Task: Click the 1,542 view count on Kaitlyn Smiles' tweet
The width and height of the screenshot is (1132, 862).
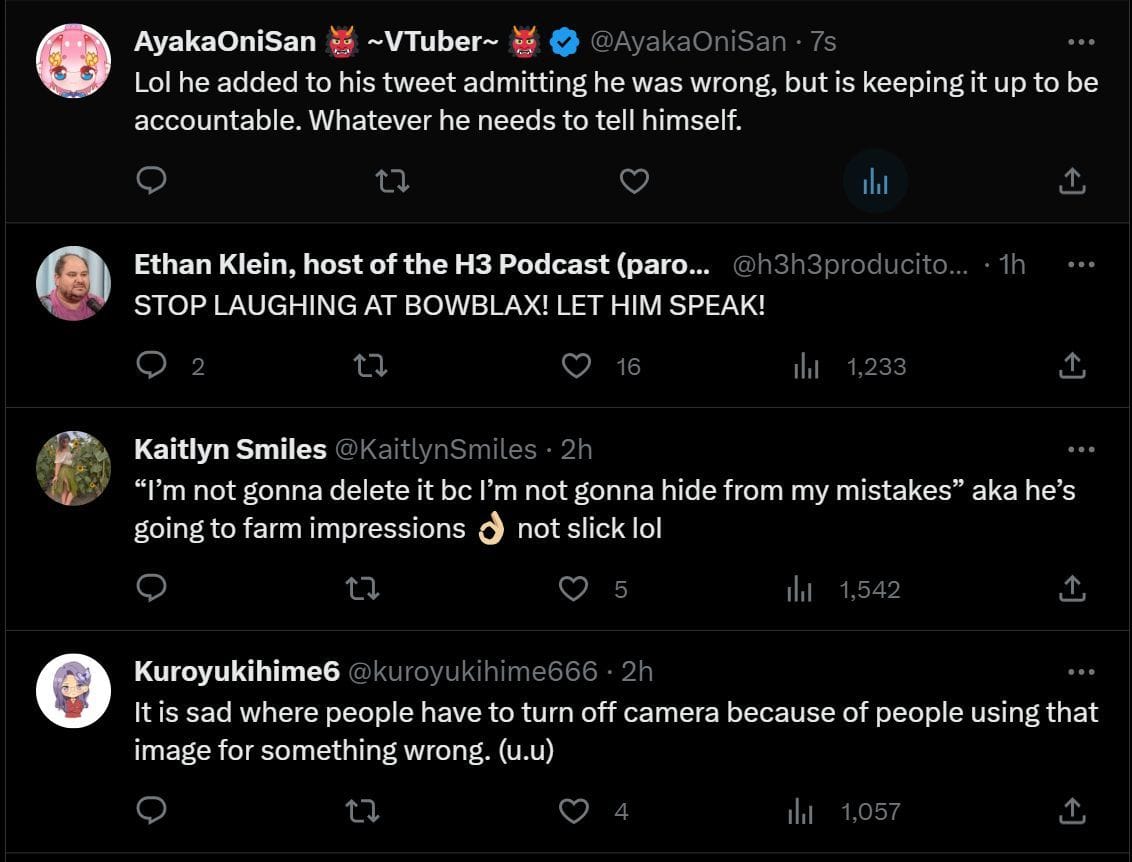Action: tap(869, 589)
